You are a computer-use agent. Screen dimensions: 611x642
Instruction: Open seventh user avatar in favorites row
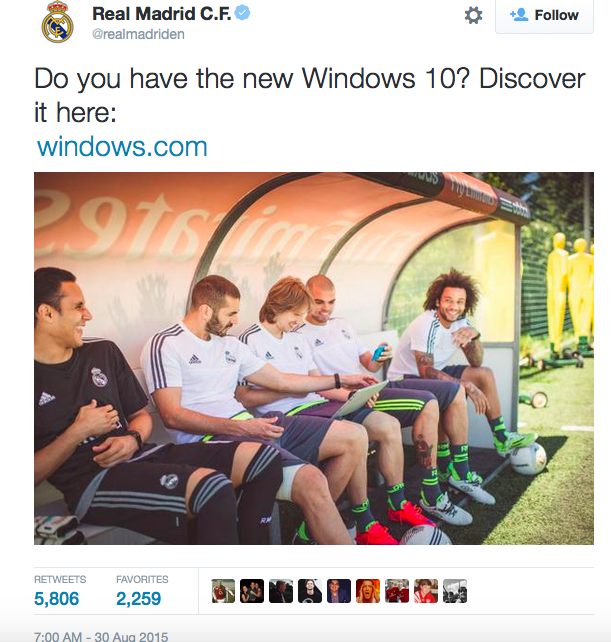[x=397, y=591]
